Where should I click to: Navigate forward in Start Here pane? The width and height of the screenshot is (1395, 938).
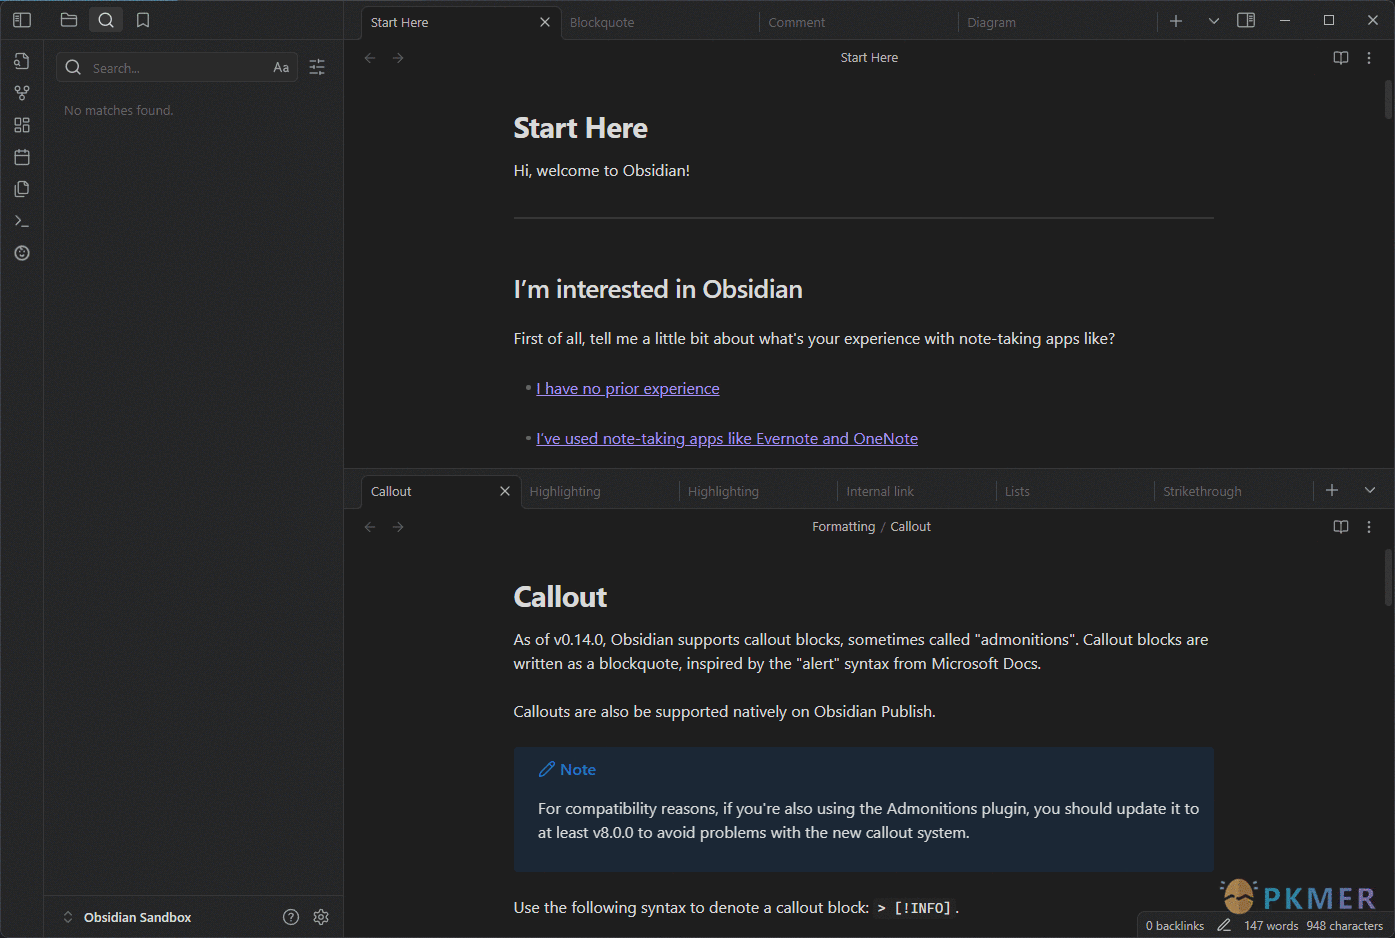(x=398, y=58)
